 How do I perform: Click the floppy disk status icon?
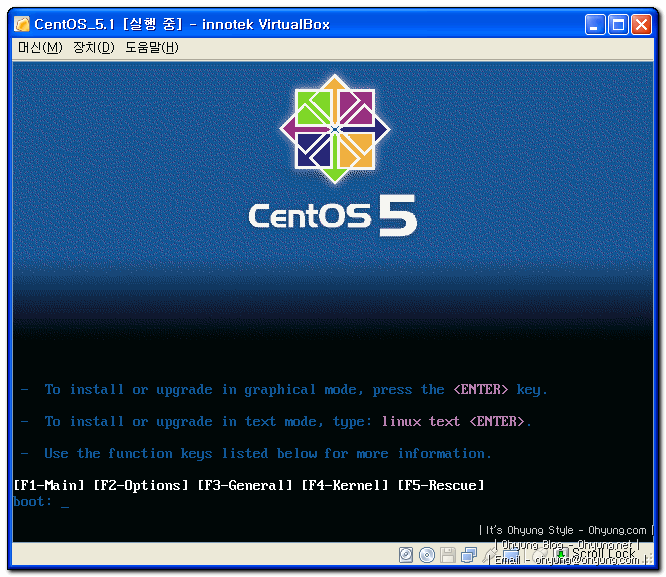448,555
